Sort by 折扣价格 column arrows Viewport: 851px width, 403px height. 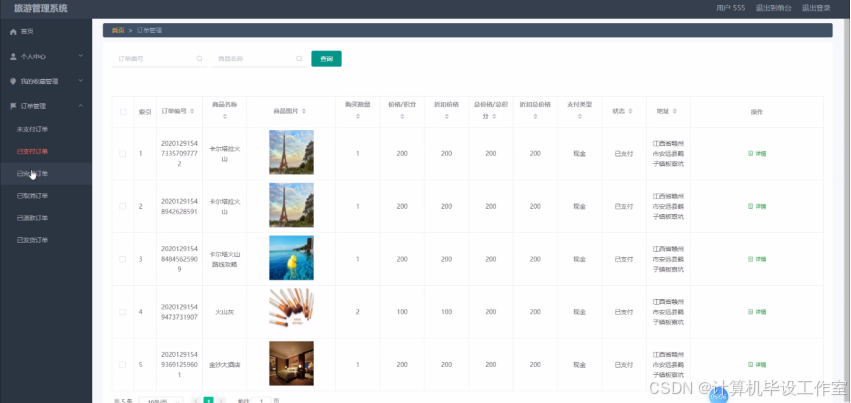click(447, 117)
